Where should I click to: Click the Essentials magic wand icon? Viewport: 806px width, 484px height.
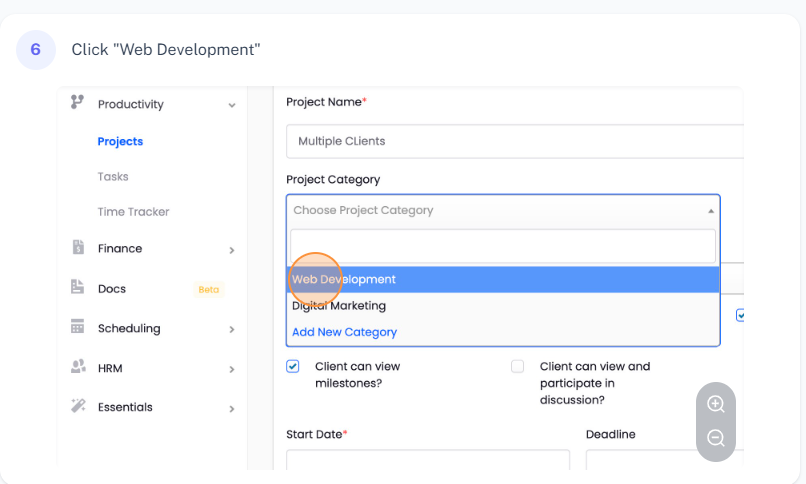tap(77, 407)
